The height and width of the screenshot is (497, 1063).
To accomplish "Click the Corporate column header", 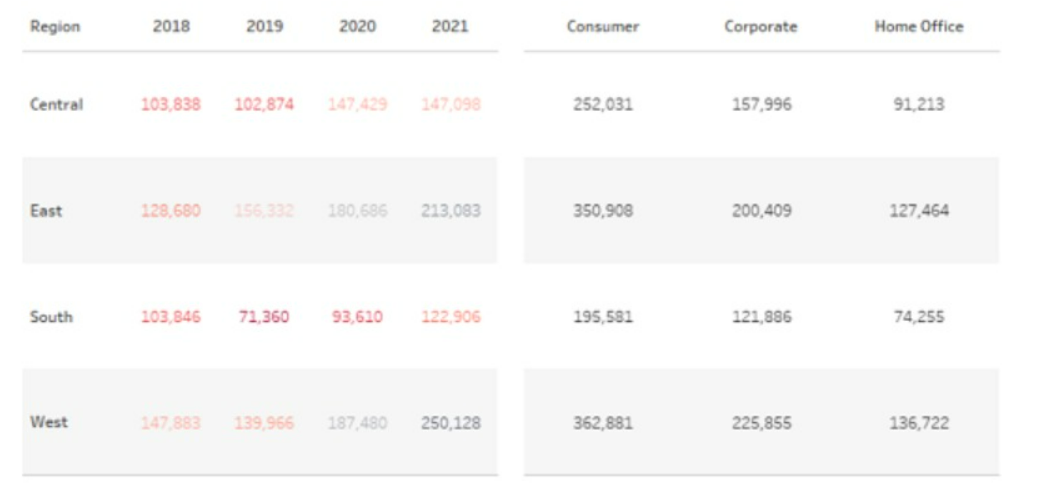I will [x=761, y=27].
